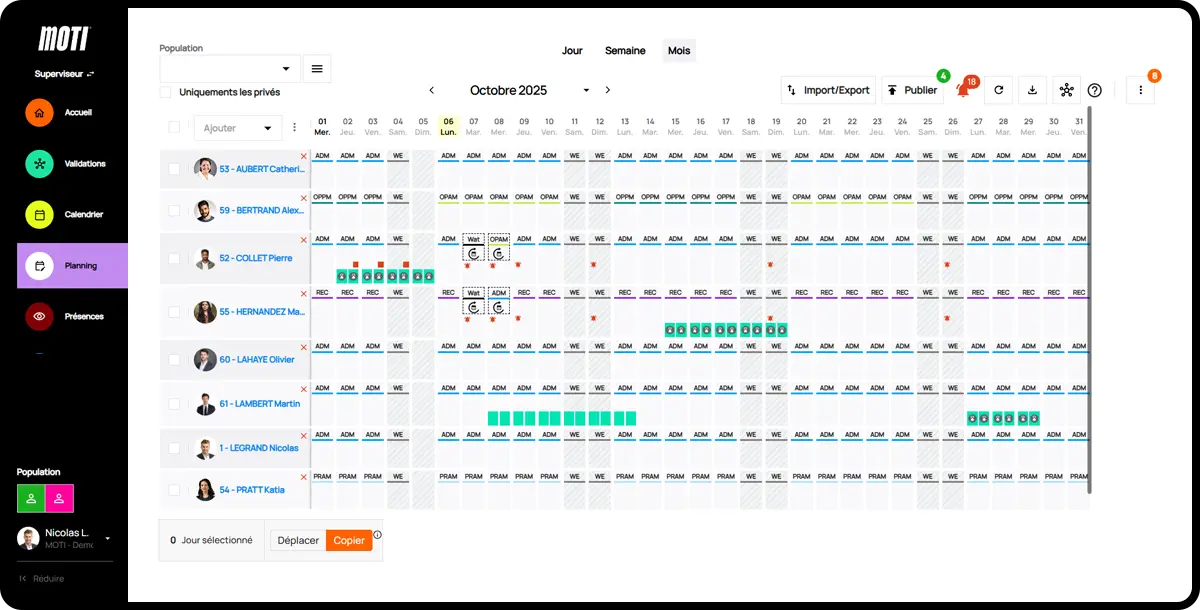Tick the checkbox next to 54 - PRATT Katia
The width and height of the screenshot is (1200, 610).
[x=172, y=489]
